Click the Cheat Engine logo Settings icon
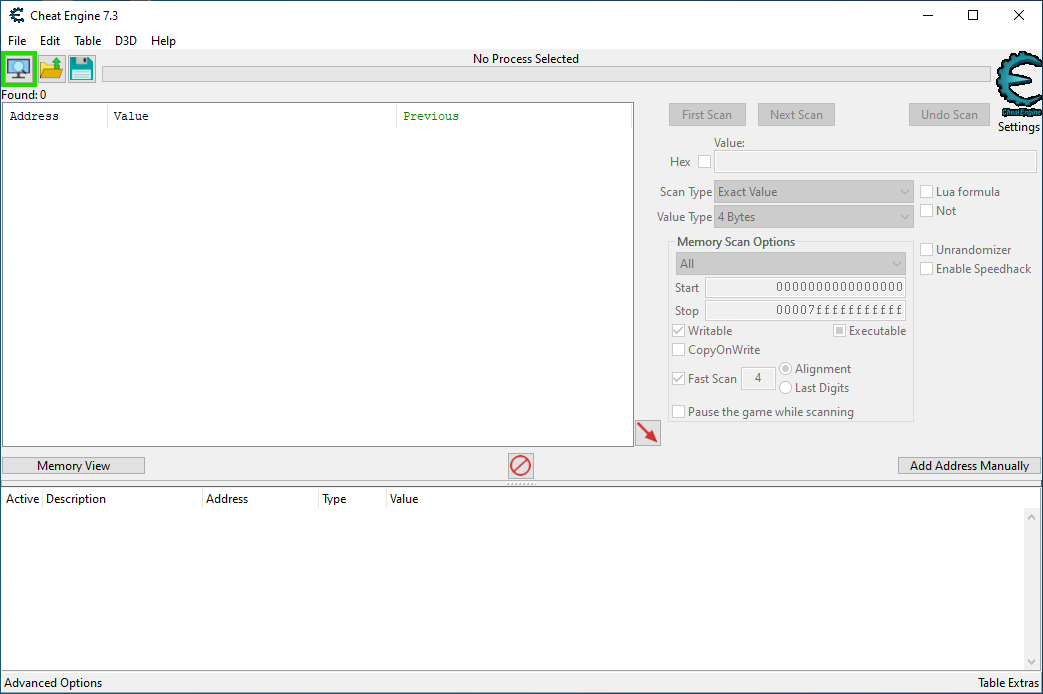Screen dimensions: 1043x694 coord(1018,84)
